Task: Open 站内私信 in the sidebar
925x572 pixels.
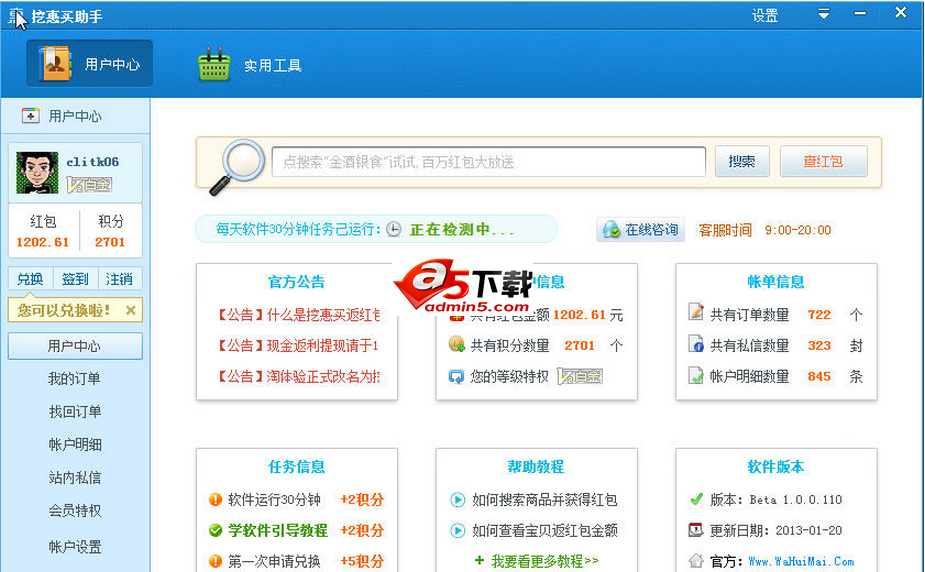Action: coord(75,478)
